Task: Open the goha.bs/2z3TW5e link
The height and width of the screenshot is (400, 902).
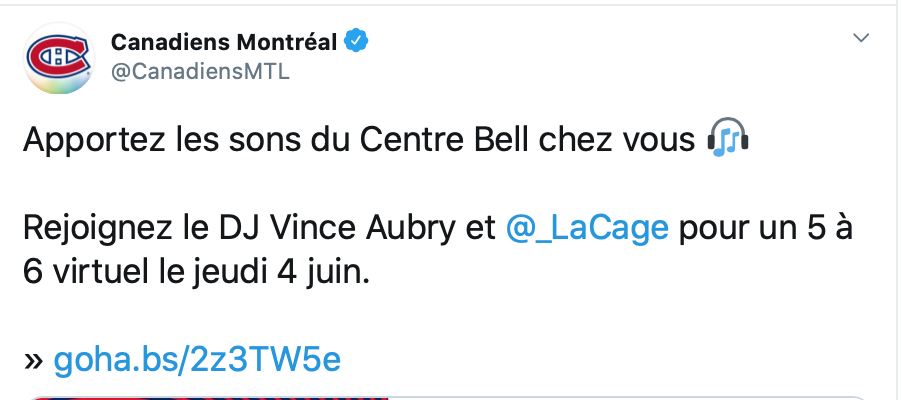Action: pos(197,360)
